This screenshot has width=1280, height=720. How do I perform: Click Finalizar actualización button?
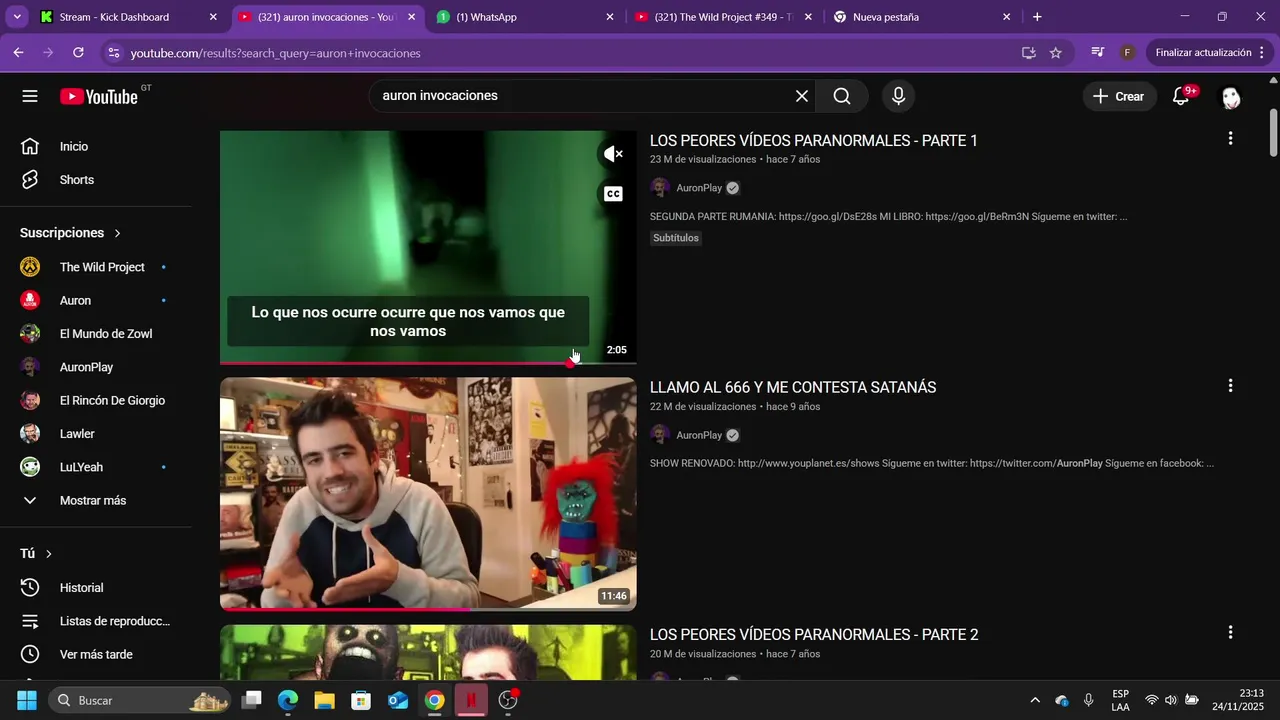point(1203,53)
